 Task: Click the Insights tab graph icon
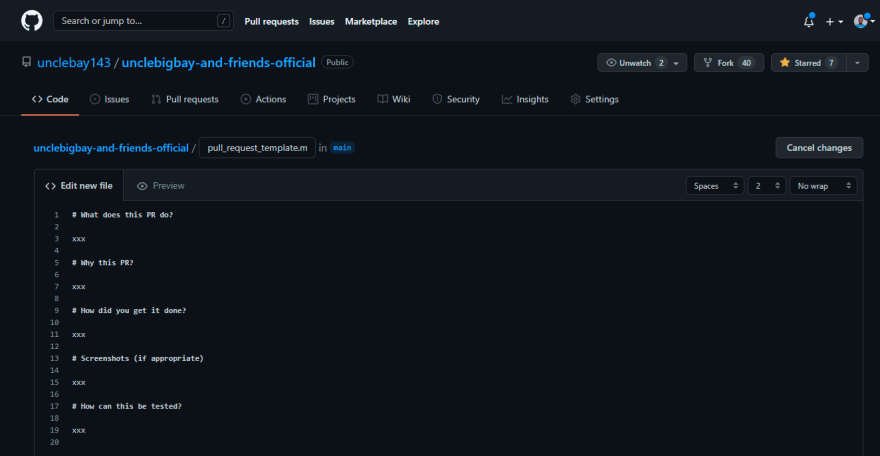point(507,99)
